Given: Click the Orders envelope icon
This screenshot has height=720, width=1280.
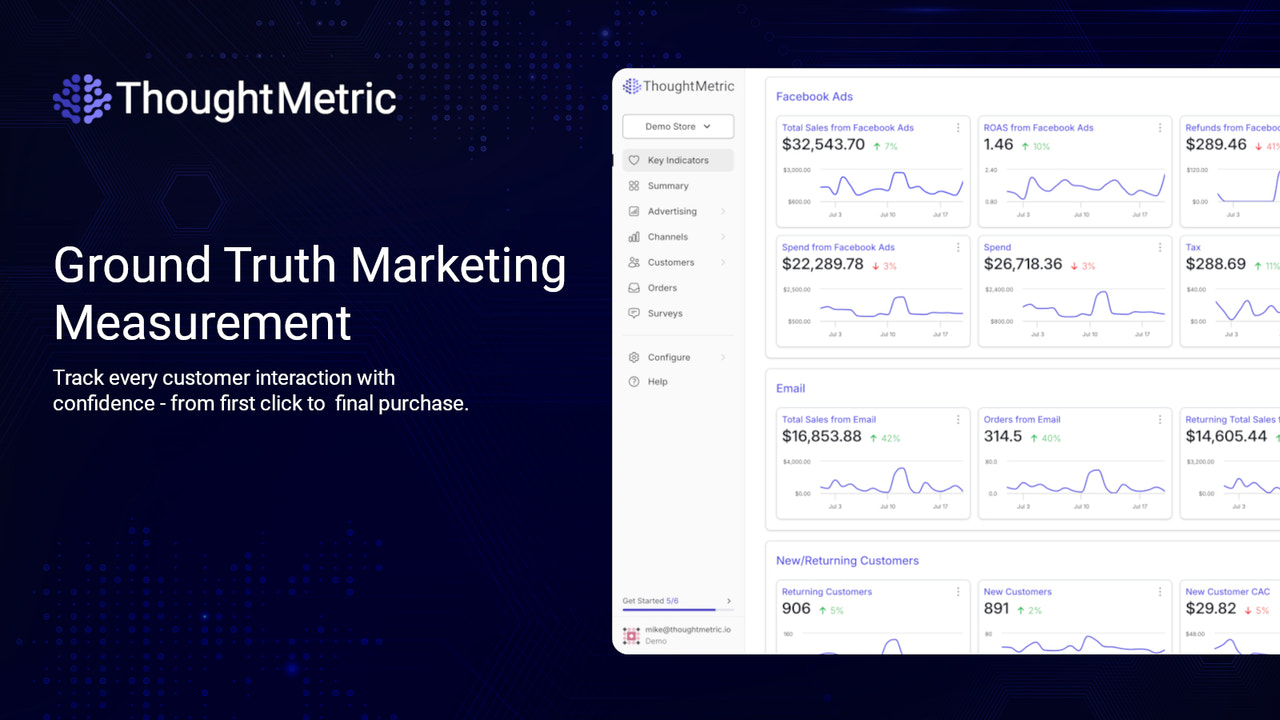Looking at the screenshot, I should coord(634,287).
